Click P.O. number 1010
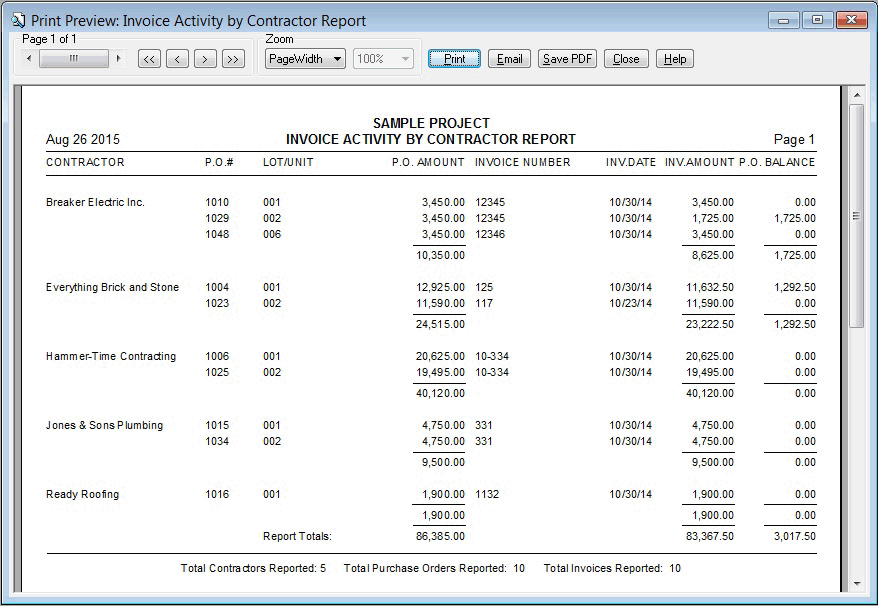Screen dimensions: 878x606 [x=217, y=202]
